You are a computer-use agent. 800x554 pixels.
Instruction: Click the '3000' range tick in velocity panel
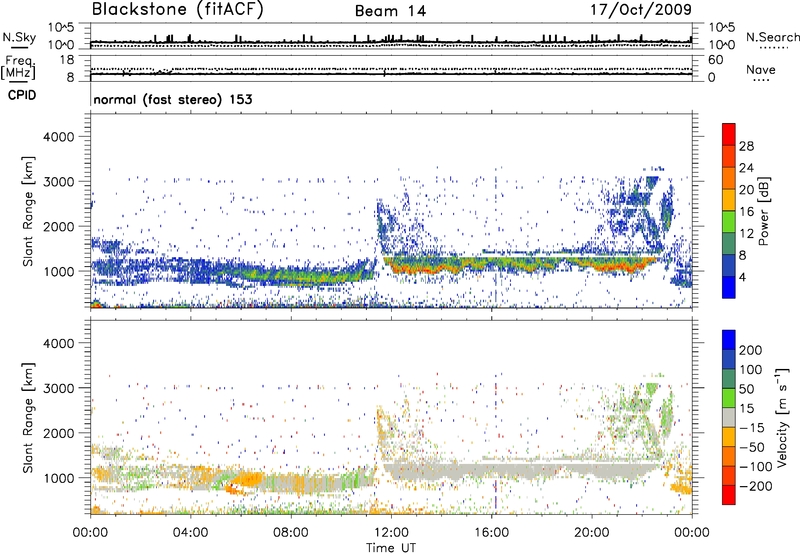tap(58, 388)
